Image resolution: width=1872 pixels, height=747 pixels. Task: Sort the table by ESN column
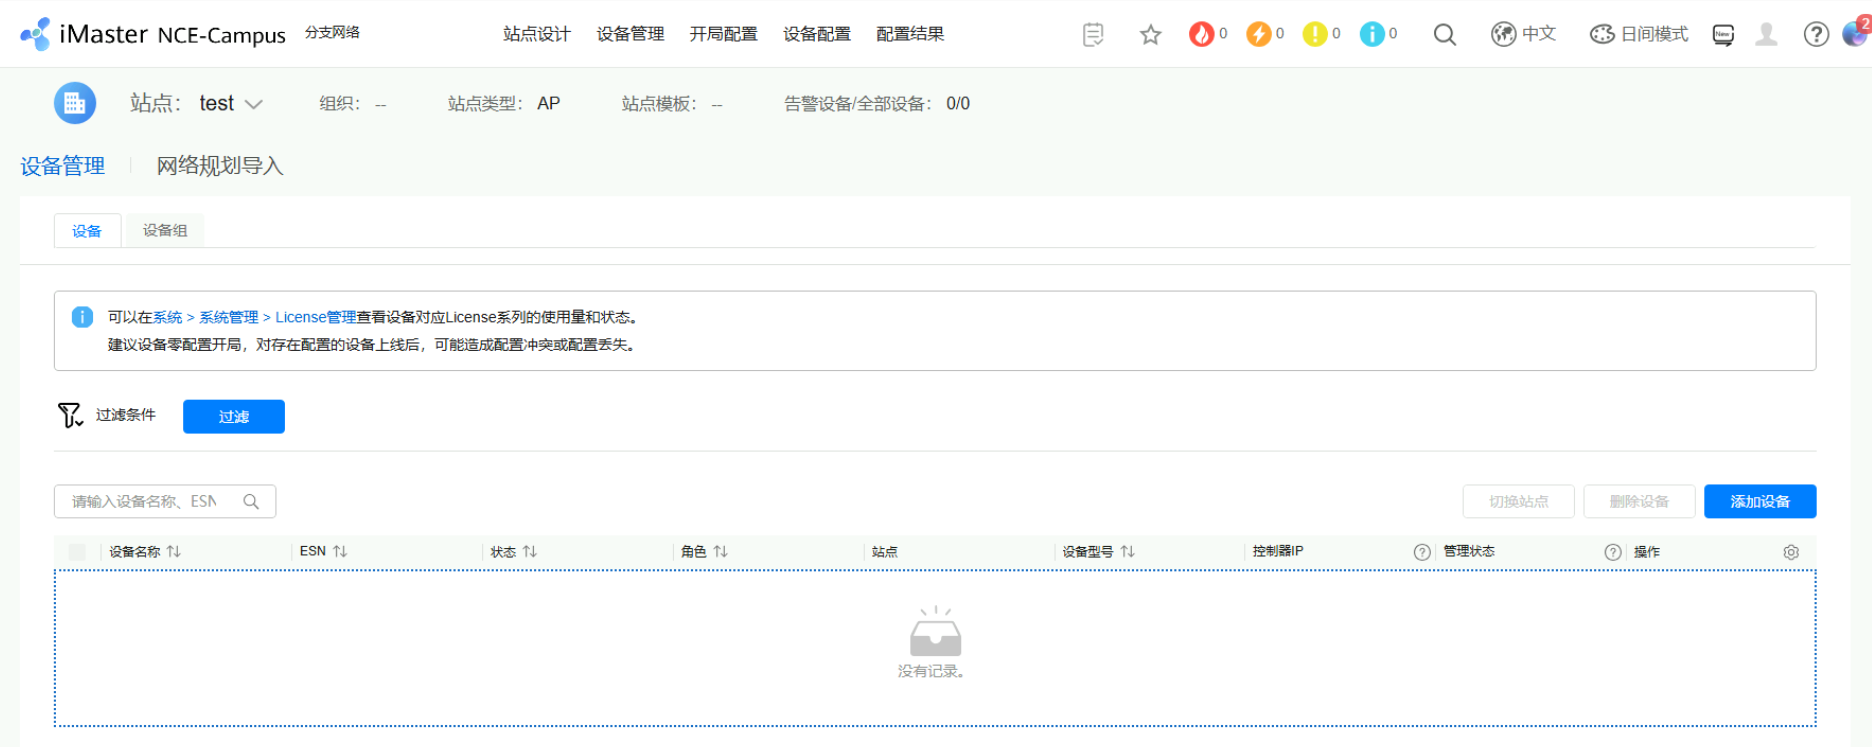click(340, 551)
